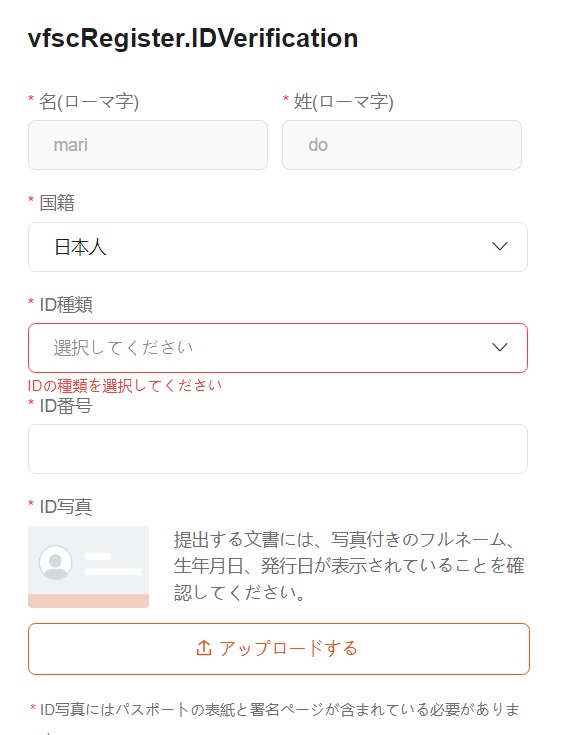Click the ID番号 label text

[66, 406]
